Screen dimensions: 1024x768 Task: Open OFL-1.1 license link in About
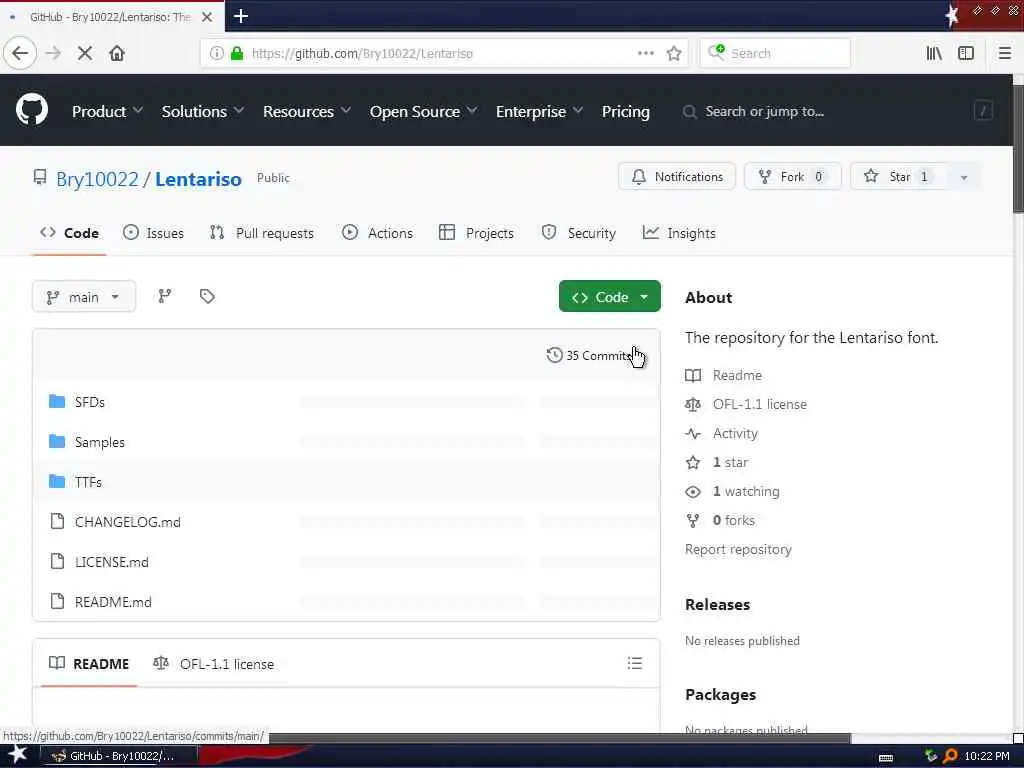click(760, 404)
